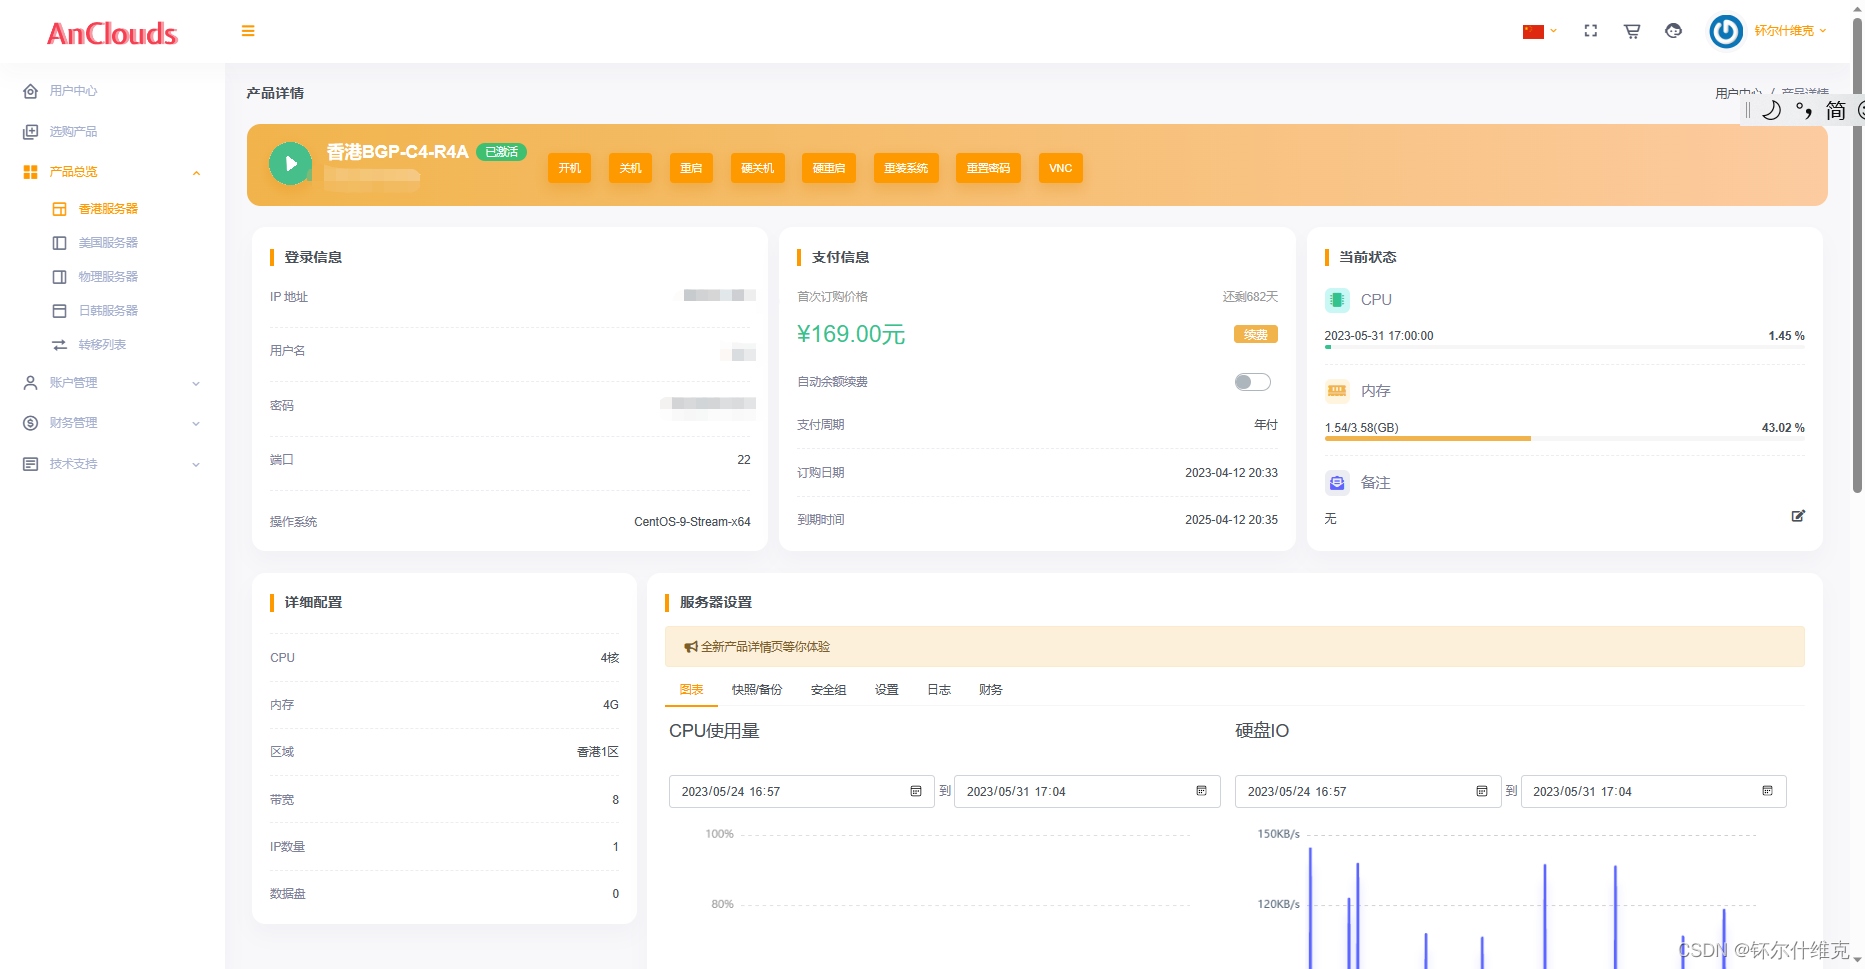Screen dimensions: 1865x969
Task: Click the CentOS-9-Stream-x64 value
Action: click(x=692, y=522)
